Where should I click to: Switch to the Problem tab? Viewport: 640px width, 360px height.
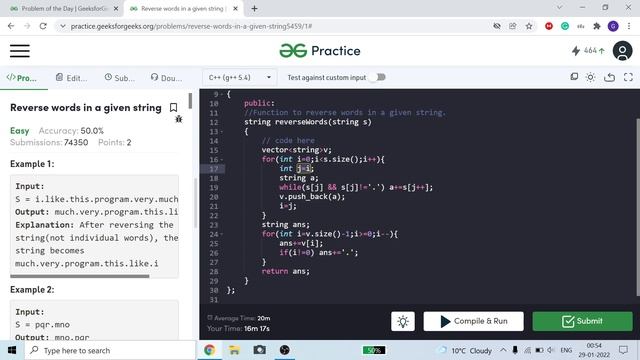[22, 78]
